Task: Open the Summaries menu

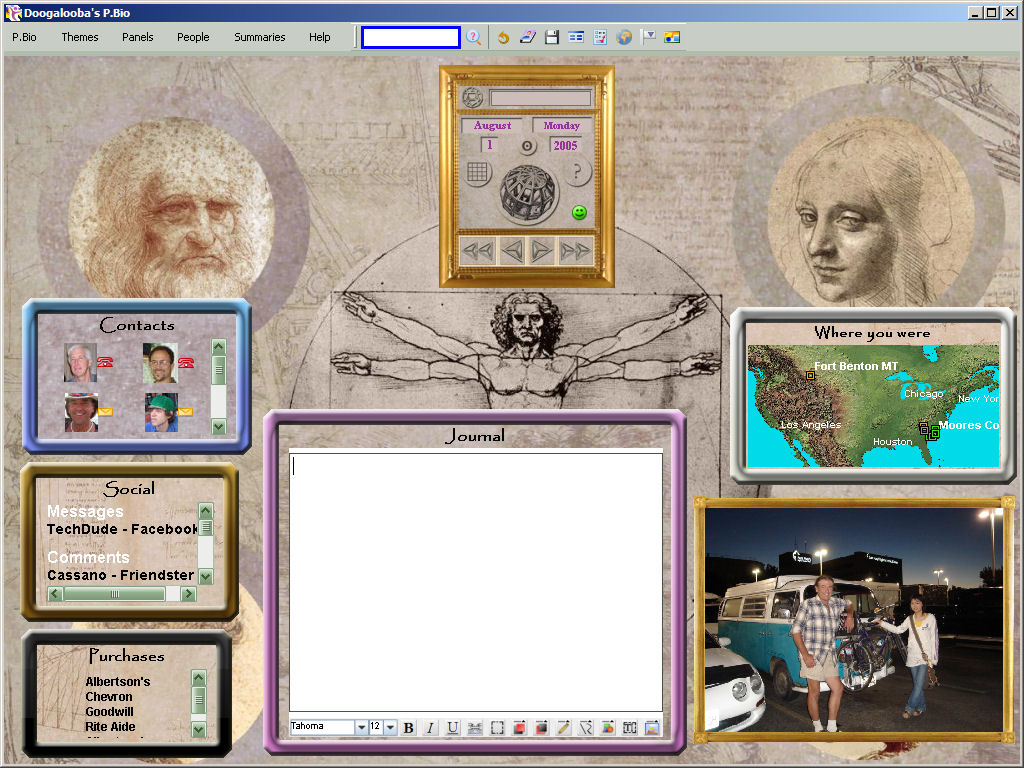Action: (260, 37)
